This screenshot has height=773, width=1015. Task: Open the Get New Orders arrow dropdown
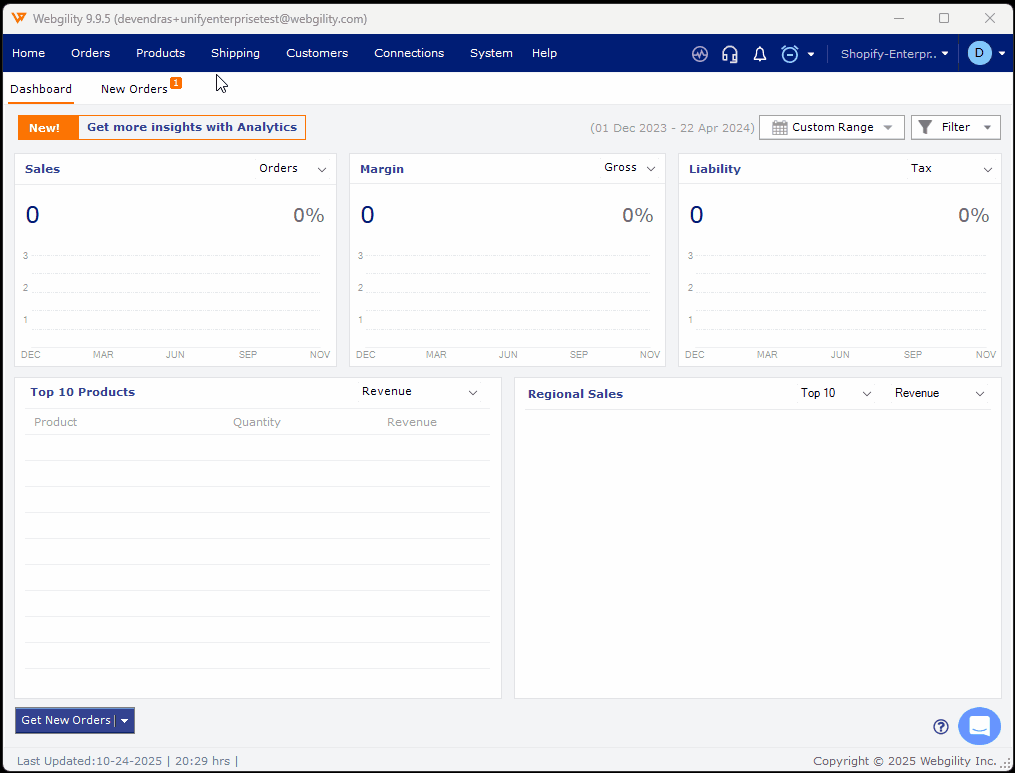125,720
